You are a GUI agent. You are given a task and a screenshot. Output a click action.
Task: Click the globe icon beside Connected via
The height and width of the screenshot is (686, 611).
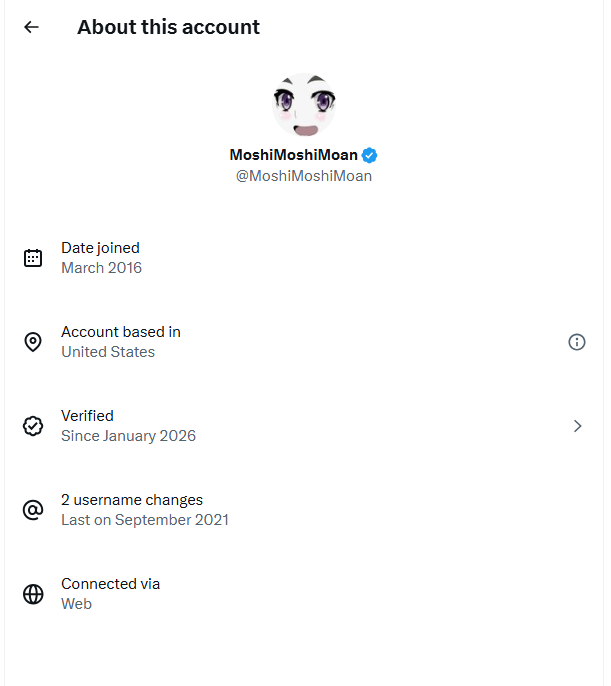[x=33, y=594]
